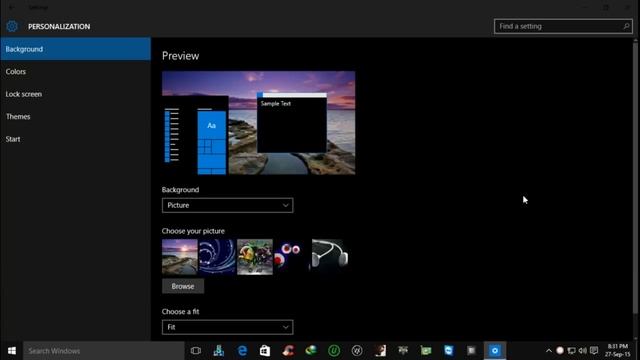Switch to the Colors settings page
640x360 pixels.
76,71
